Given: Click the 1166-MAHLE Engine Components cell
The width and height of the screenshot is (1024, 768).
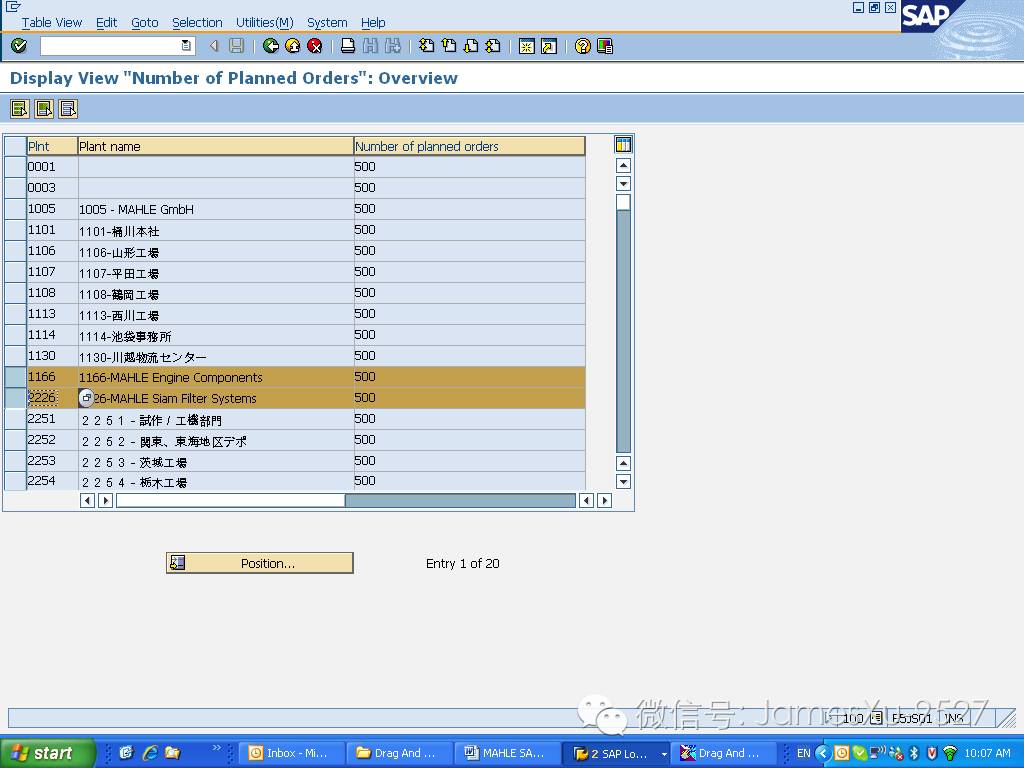Looking at the screenshot, I should point(216,377).
